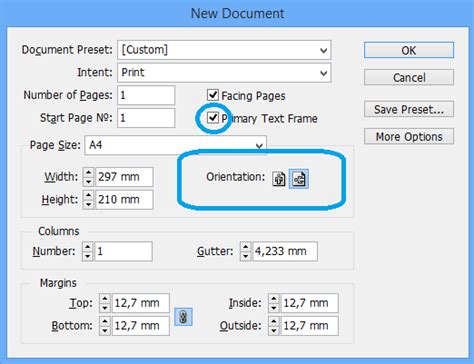Click the Bottom margin field

(141, 326)
